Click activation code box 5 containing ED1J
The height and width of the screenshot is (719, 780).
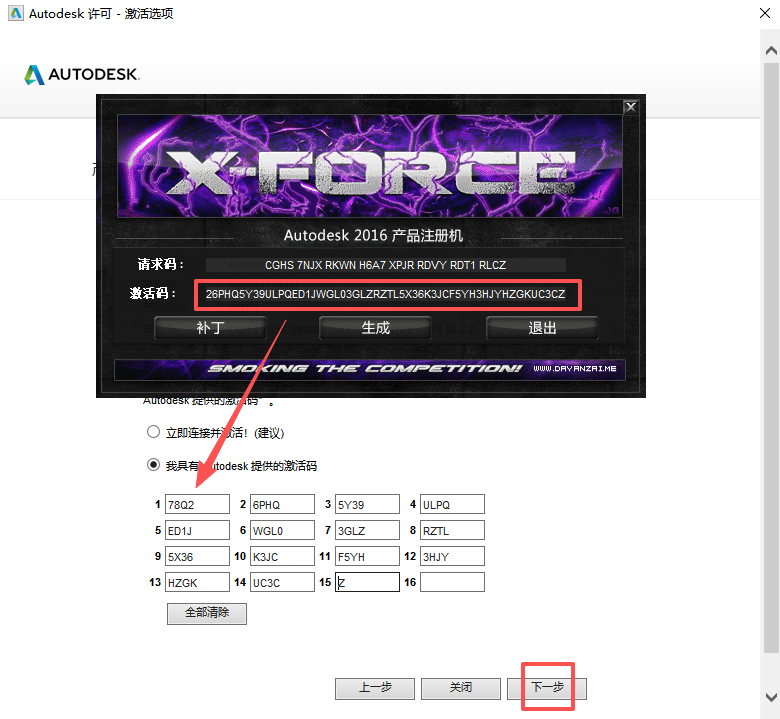click(x=197, y=530)
